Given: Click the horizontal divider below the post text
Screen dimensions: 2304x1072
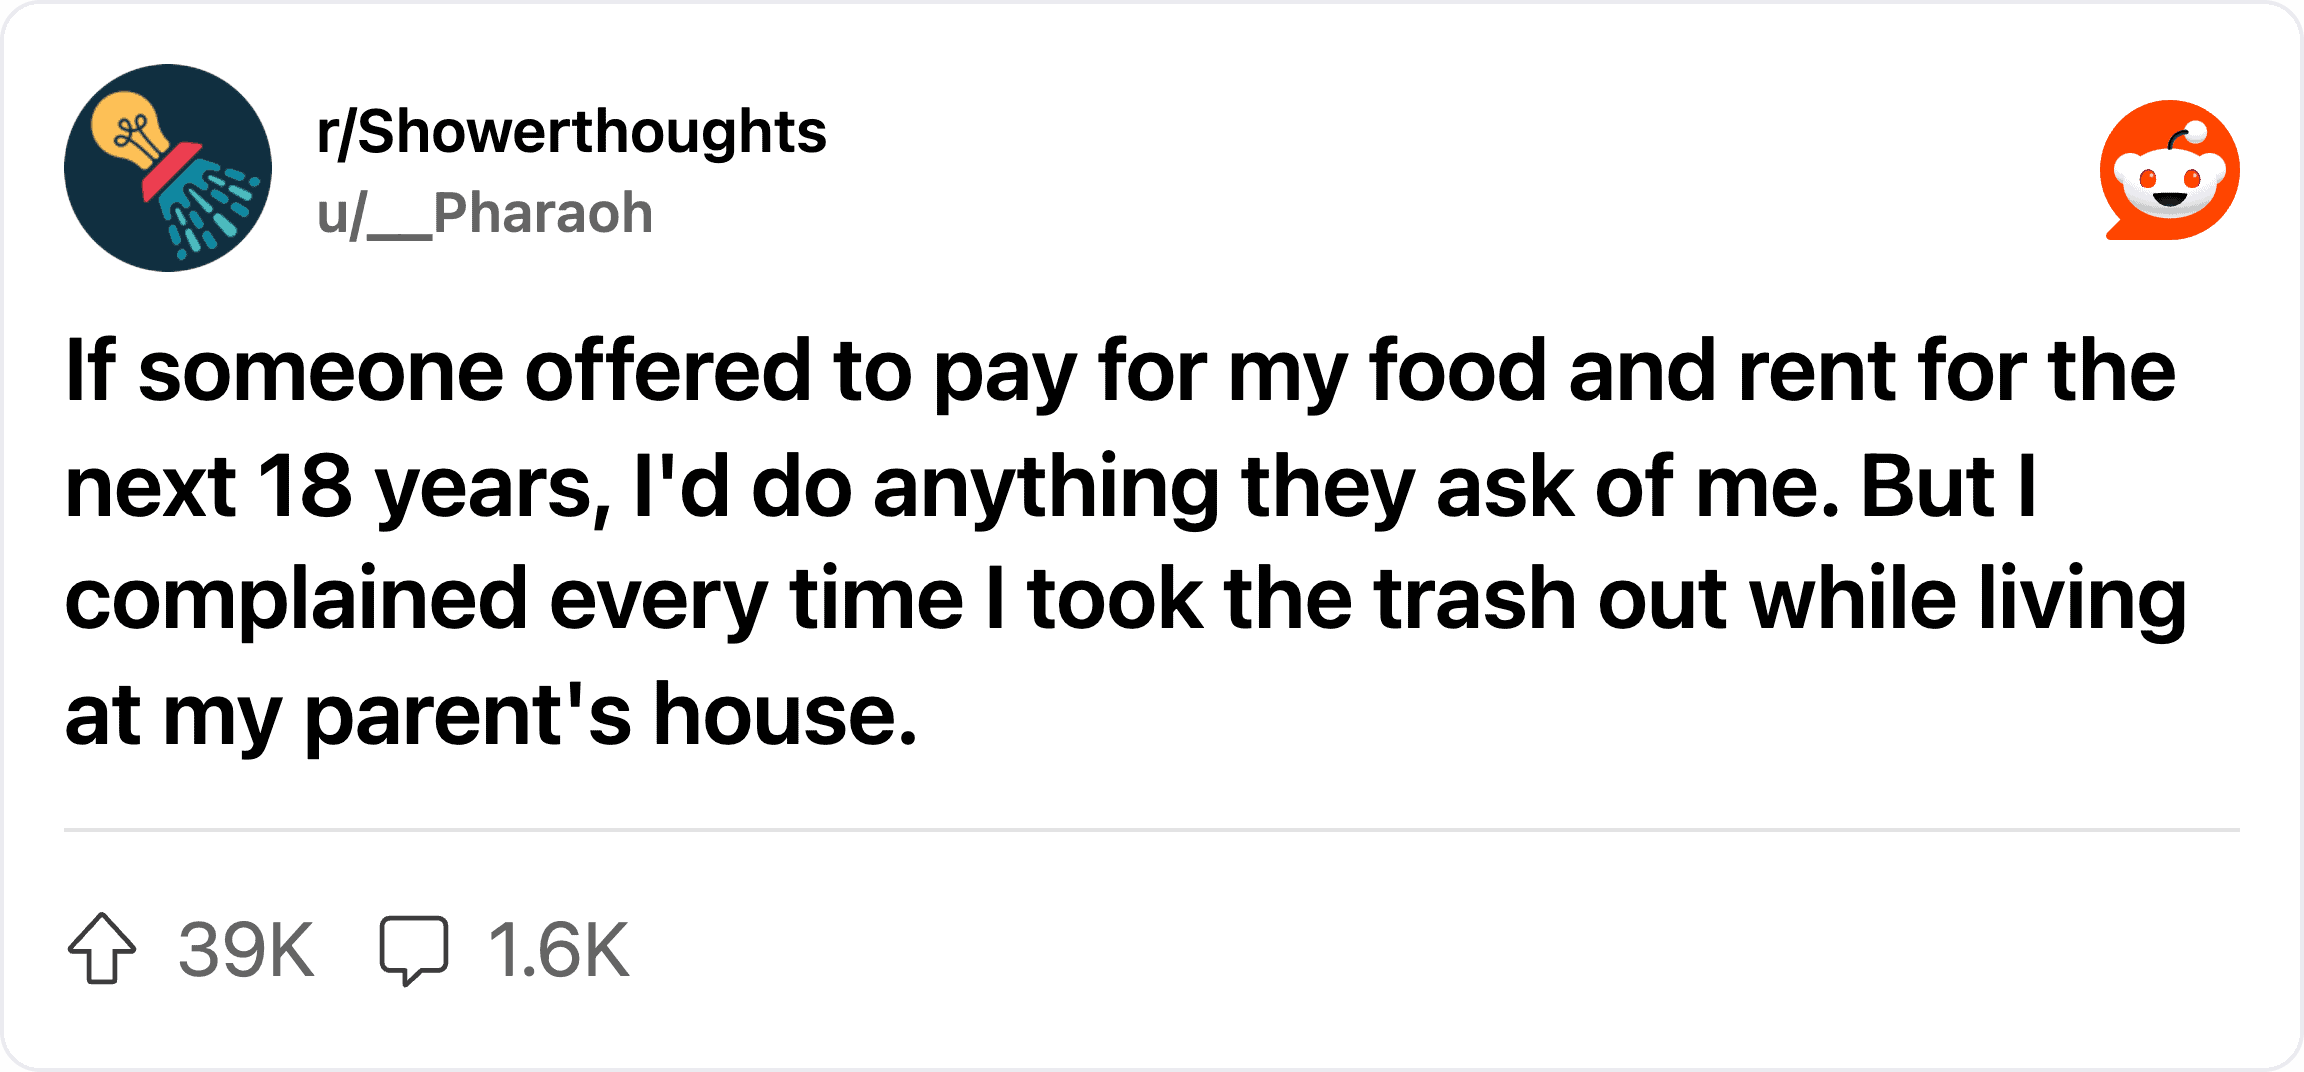Looking at the screenshot, I should pyautogui.click(x=1152, y=830).
